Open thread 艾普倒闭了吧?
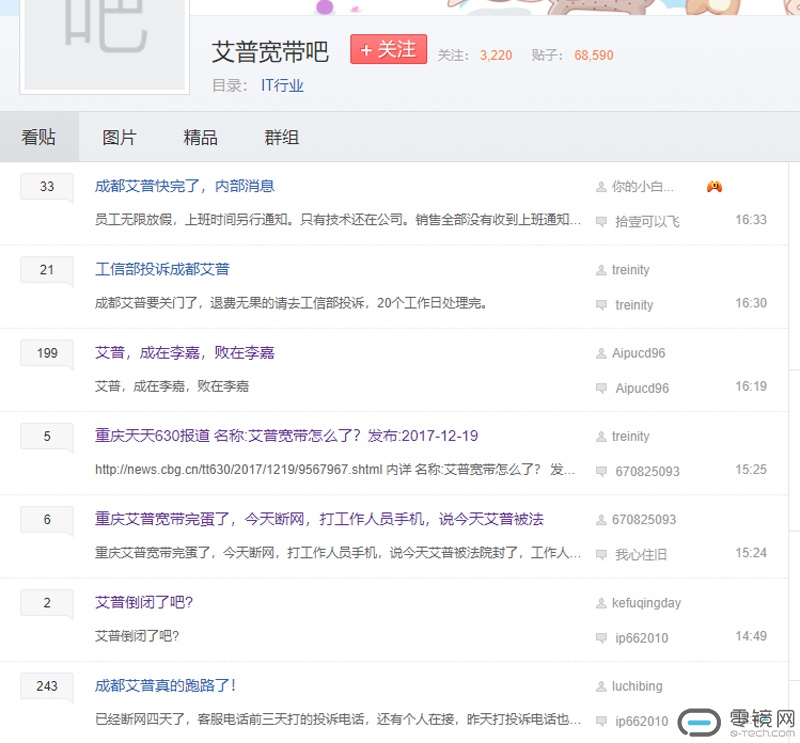800x743 pixels. tap(144, 602)
